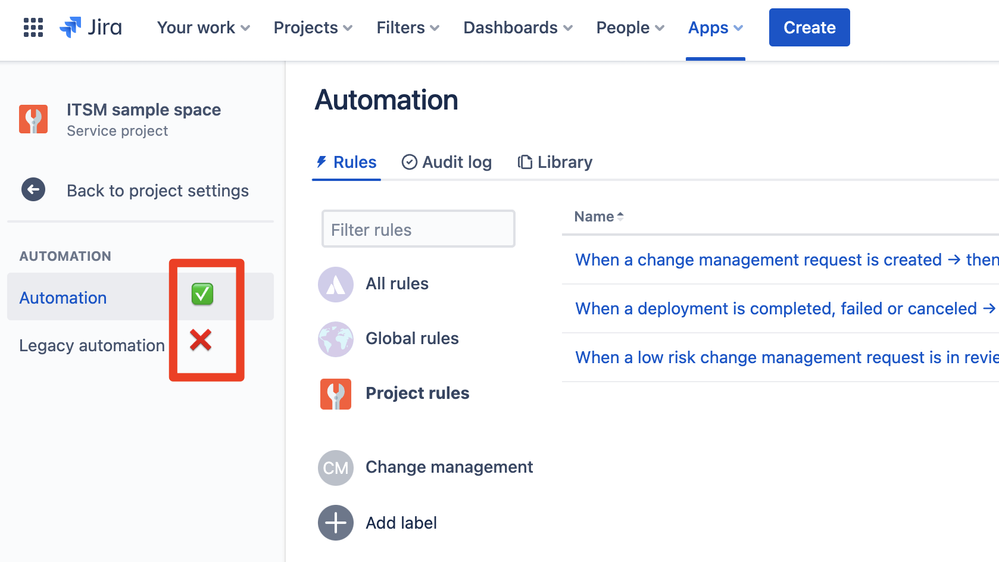This screenshot has height=562, width=999.
Task: Select Legacy automation in the sidebar
Action: [92, 345]
